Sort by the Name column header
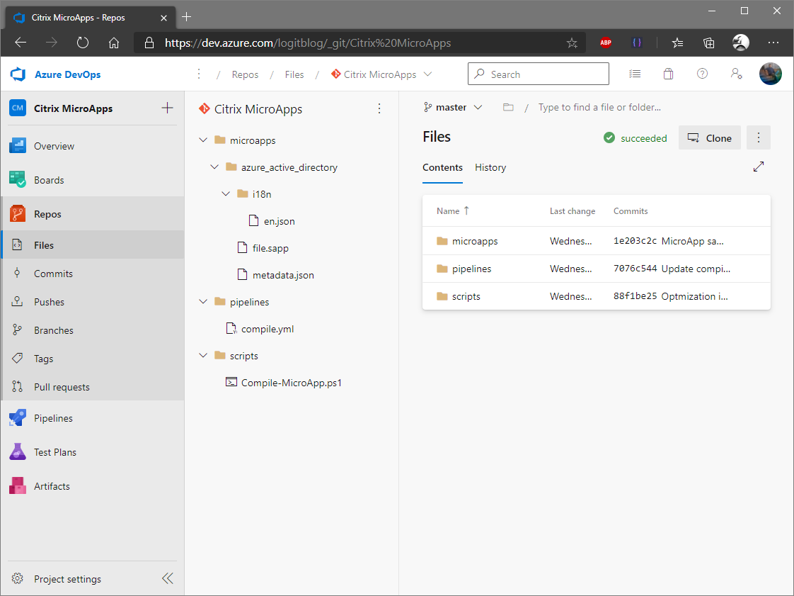794x596 pixels. (453, 211)
